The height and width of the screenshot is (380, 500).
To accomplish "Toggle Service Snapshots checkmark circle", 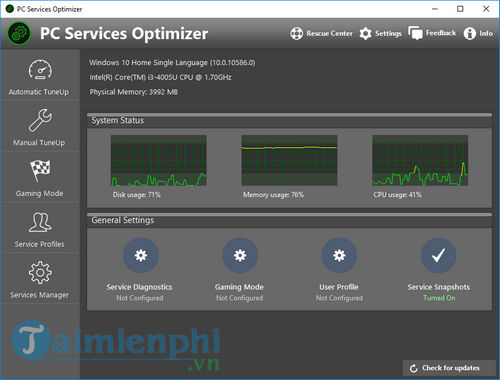I will [438, 255].
